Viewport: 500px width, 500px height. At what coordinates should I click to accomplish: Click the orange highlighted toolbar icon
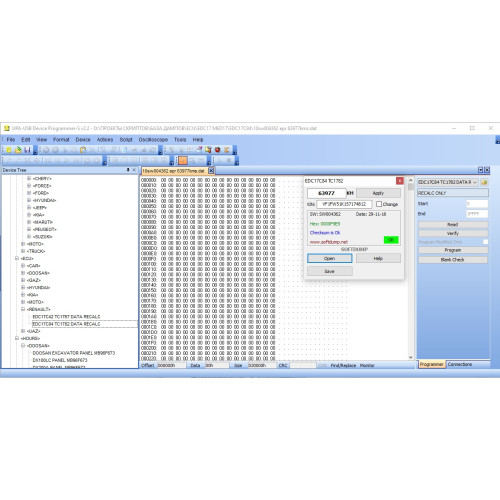point(183,161)
